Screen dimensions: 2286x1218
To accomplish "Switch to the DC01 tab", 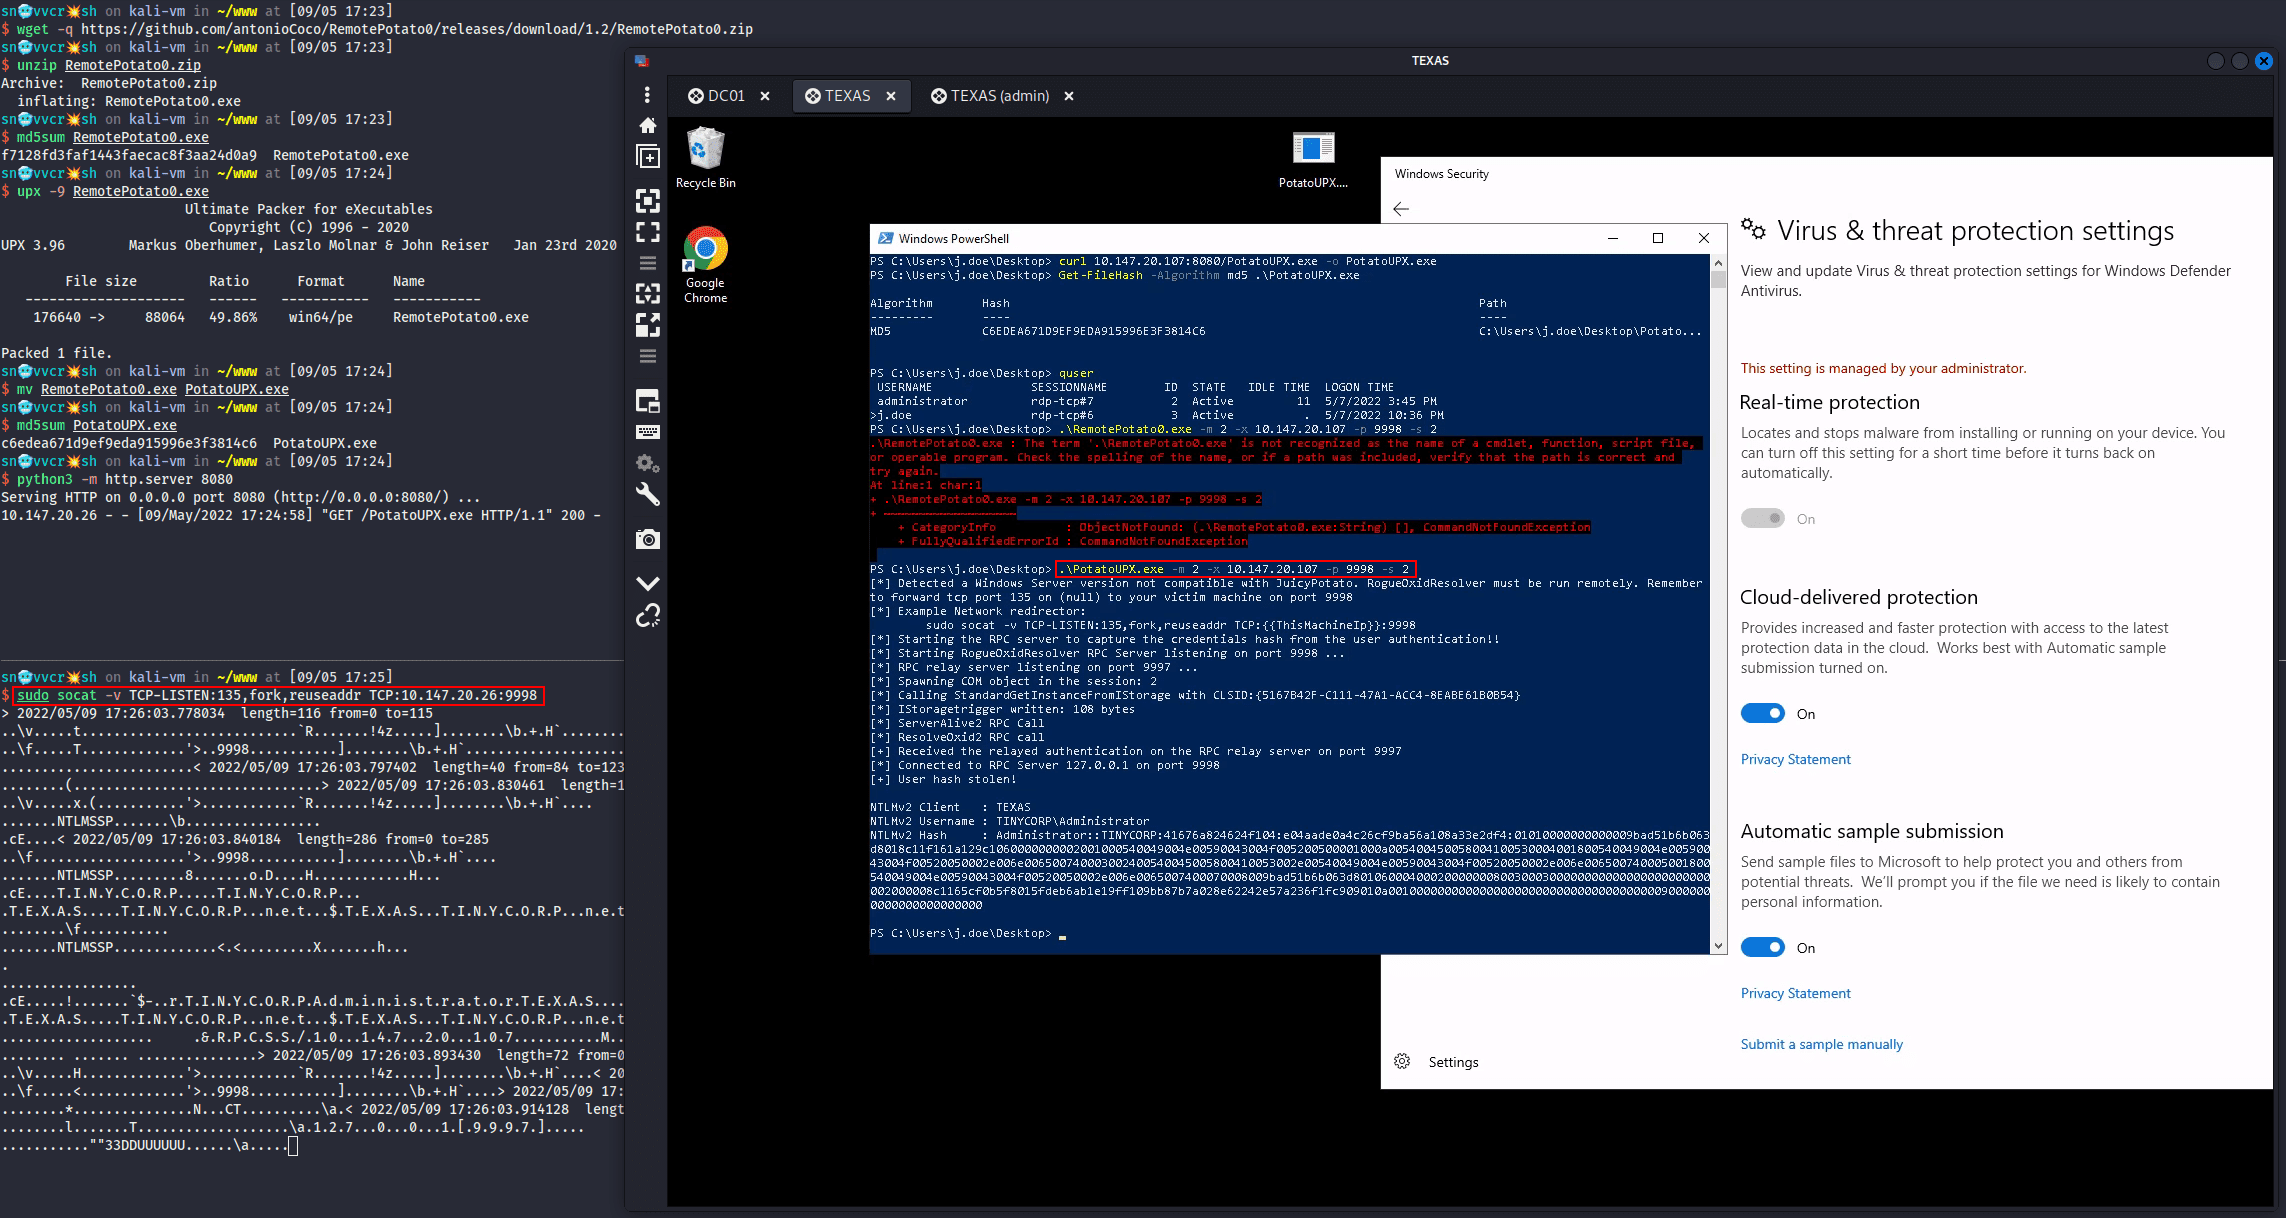I will pyautogui.click(x=727, y=96).
